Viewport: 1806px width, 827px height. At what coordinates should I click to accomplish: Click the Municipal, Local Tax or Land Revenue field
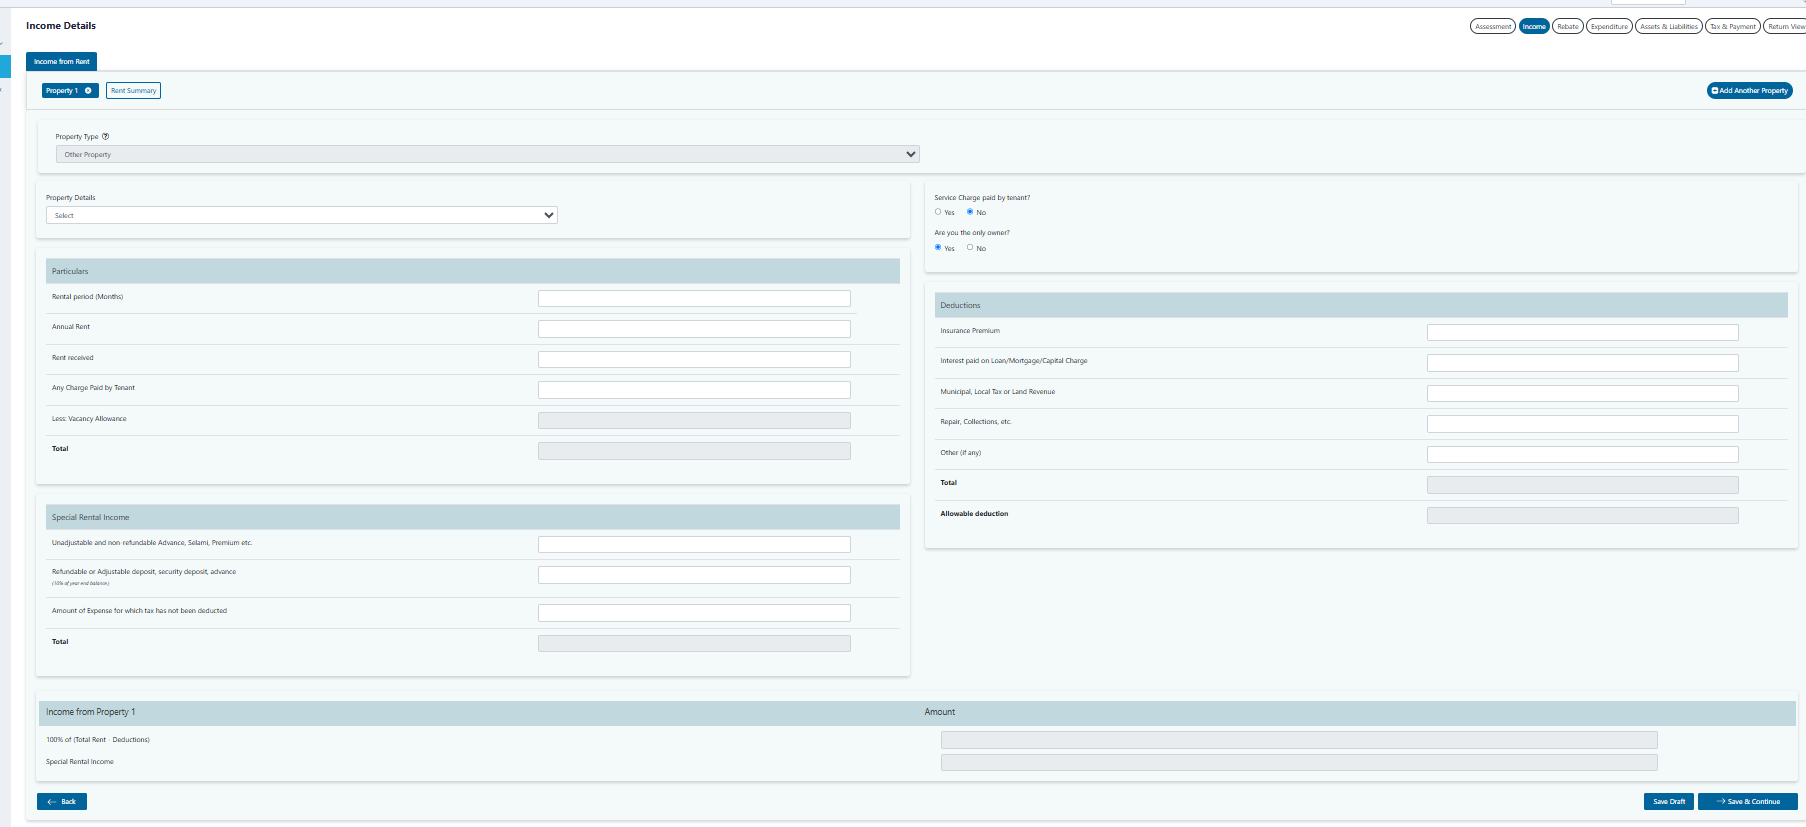click(1582, 393)
